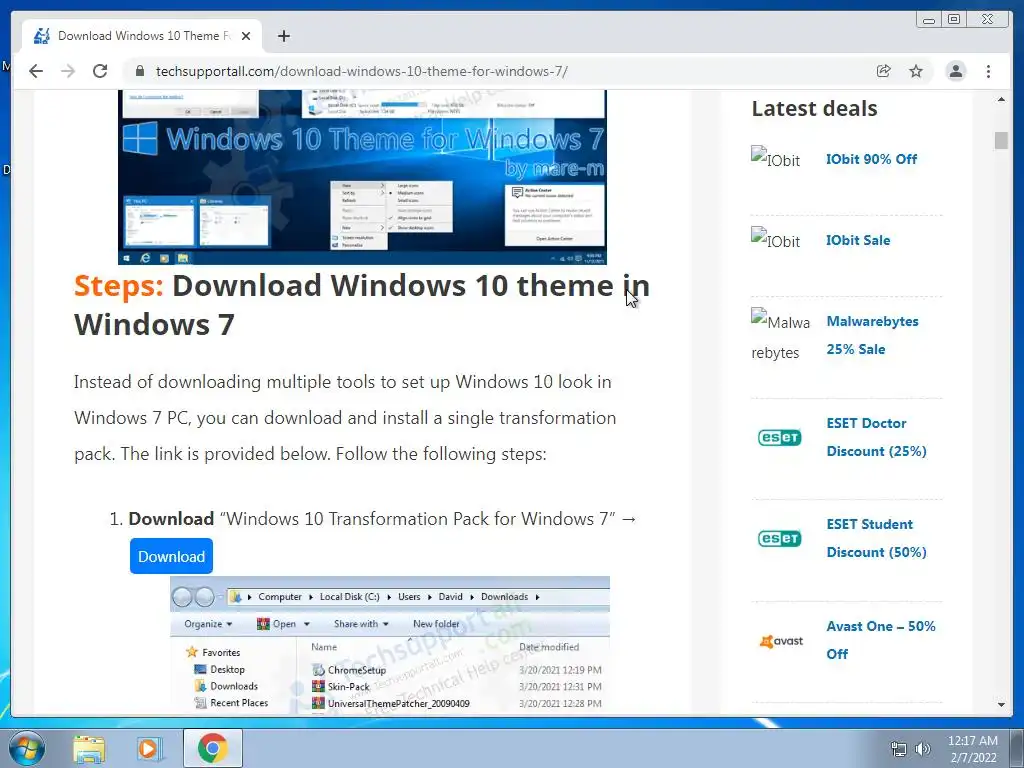Open Windows Media Player from taskbar

pos(149,749)
